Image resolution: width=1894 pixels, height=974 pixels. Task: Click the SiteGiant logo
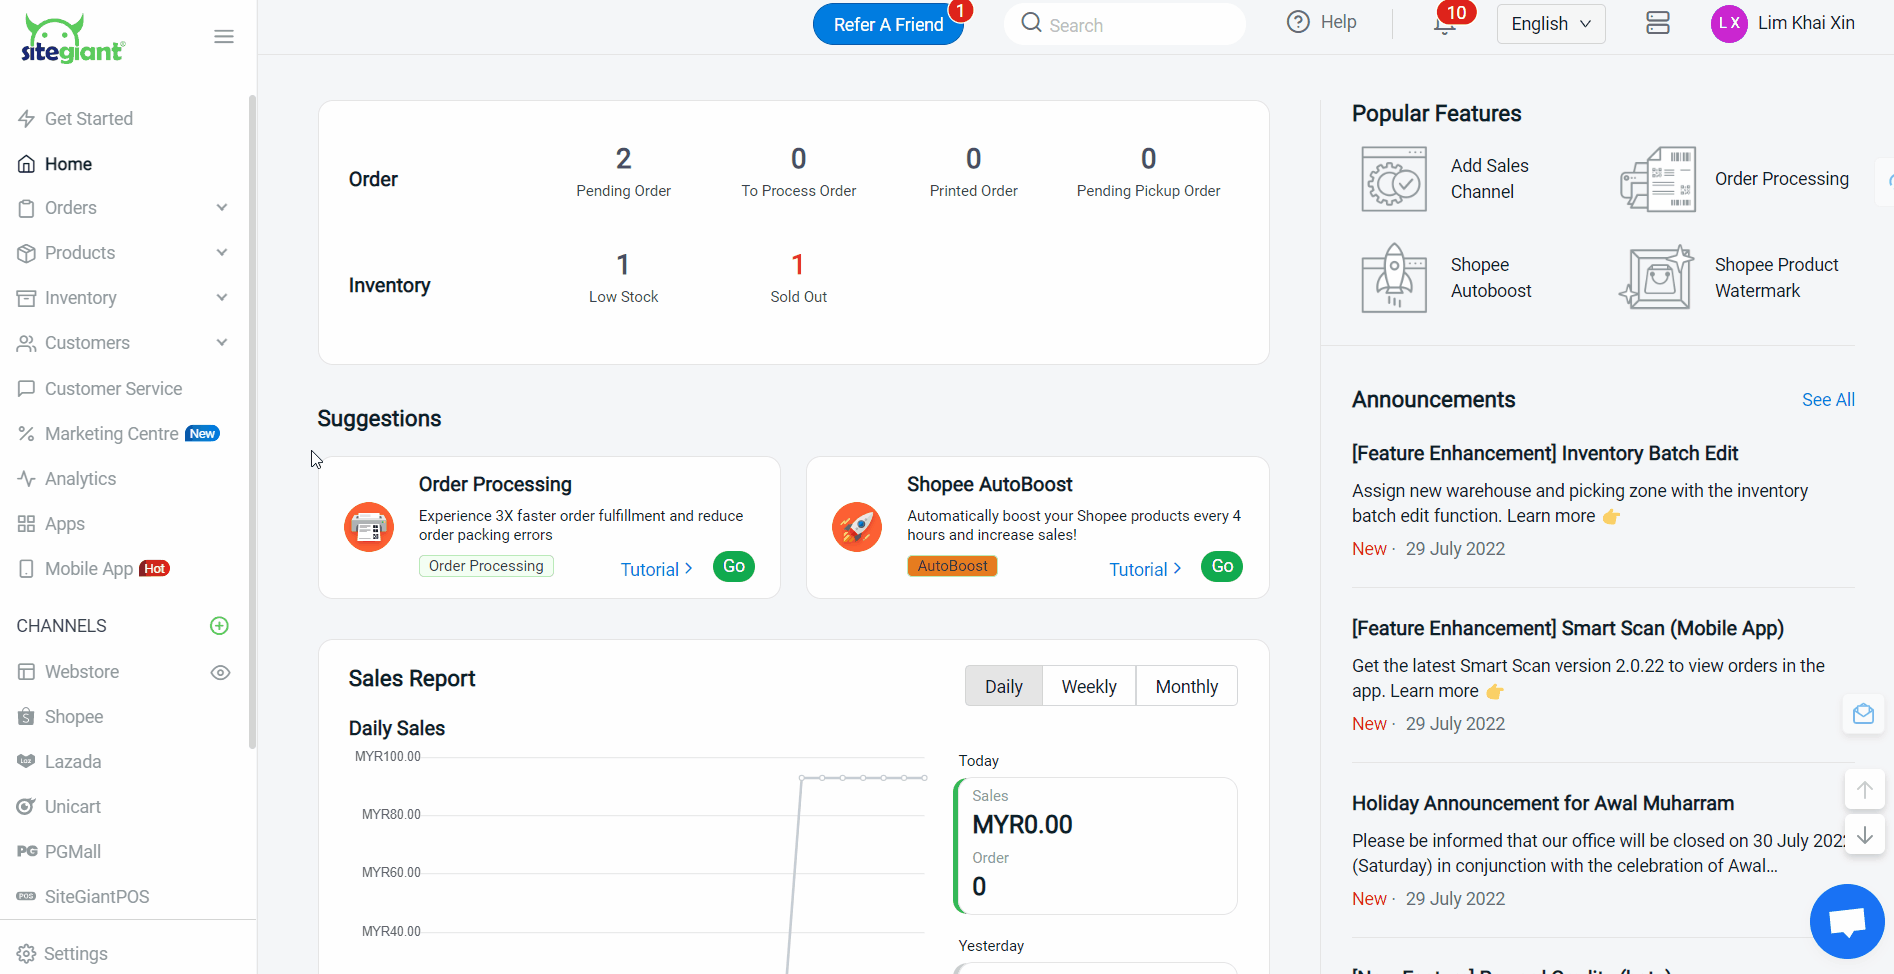pyautogui.click(x=73, y=39)
